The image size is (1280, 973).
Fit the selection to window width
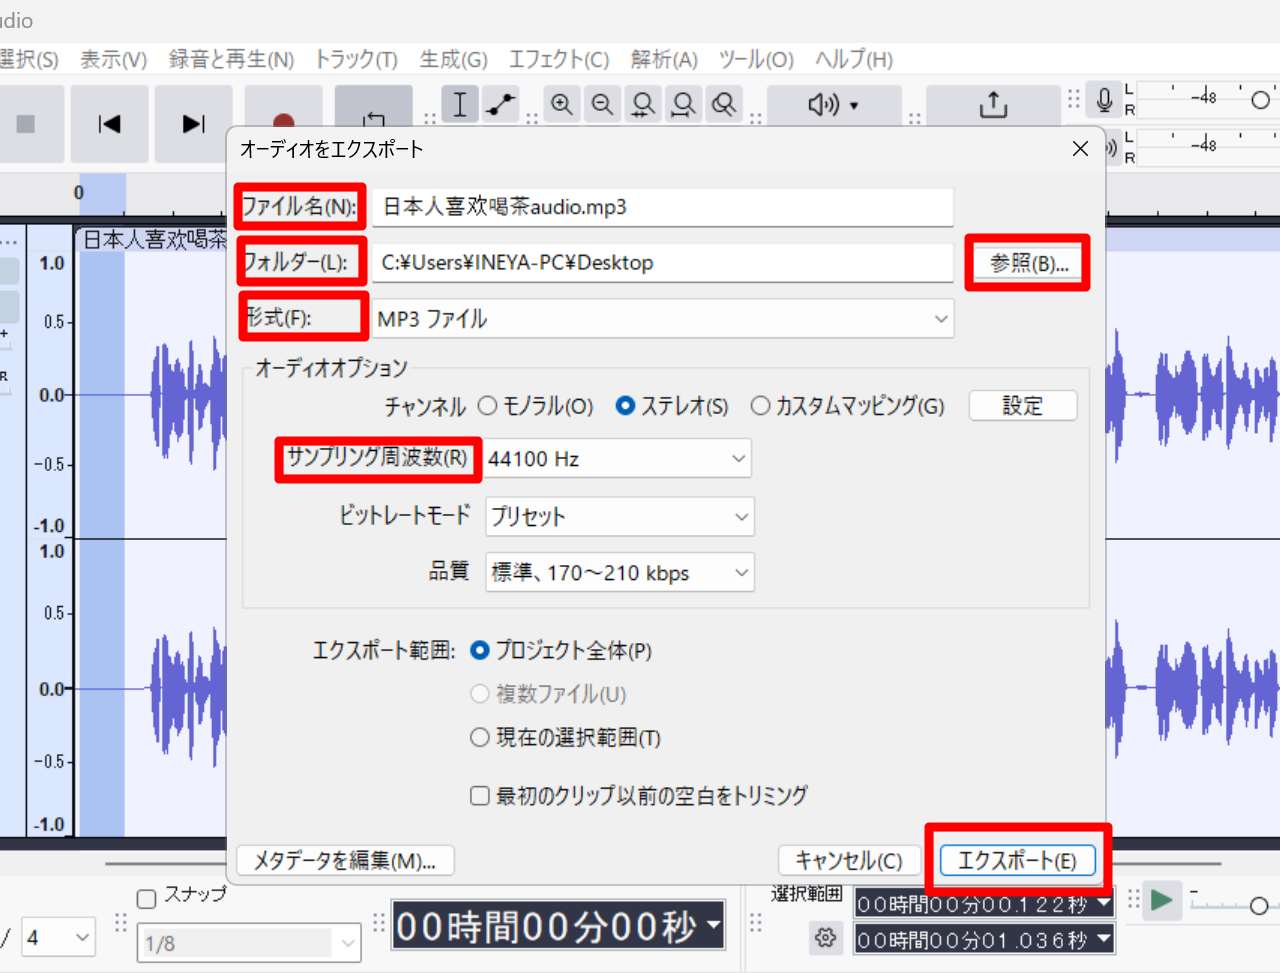pos(643,104)
